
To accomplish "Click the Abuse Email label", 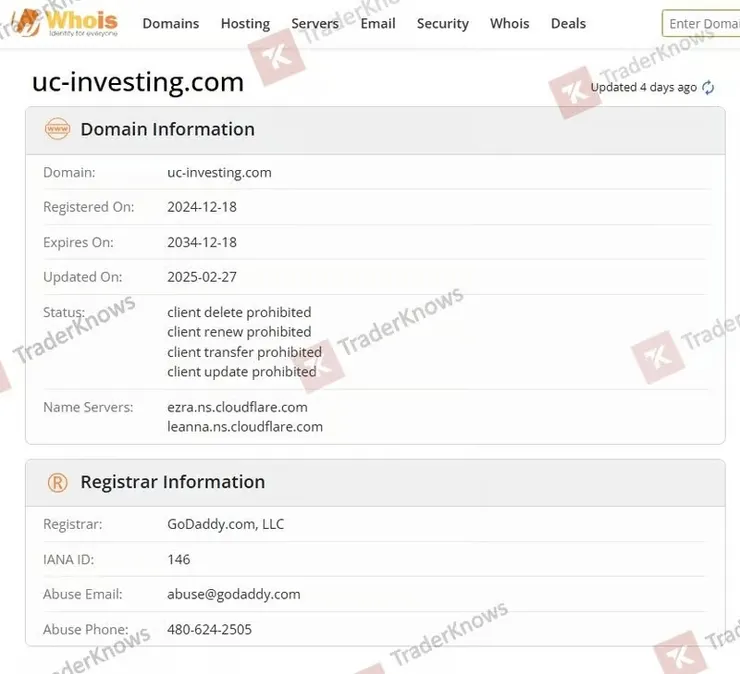I will pos(83,594).
